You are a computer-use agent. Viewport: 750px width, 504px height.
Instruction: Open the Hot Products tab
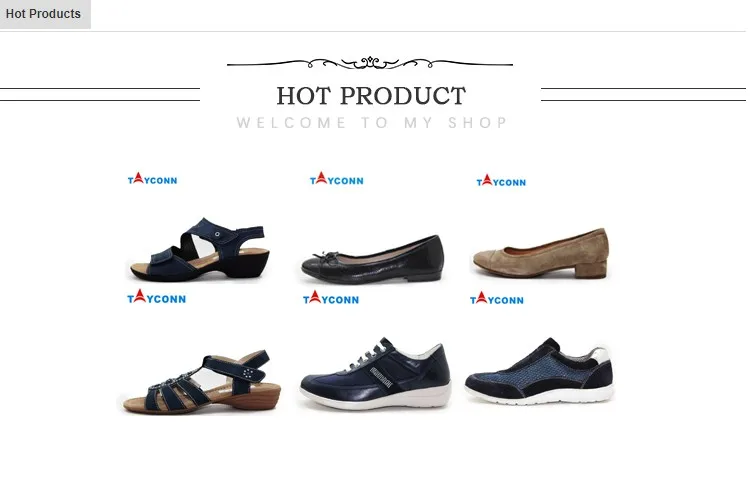click(x=45, y=14)
